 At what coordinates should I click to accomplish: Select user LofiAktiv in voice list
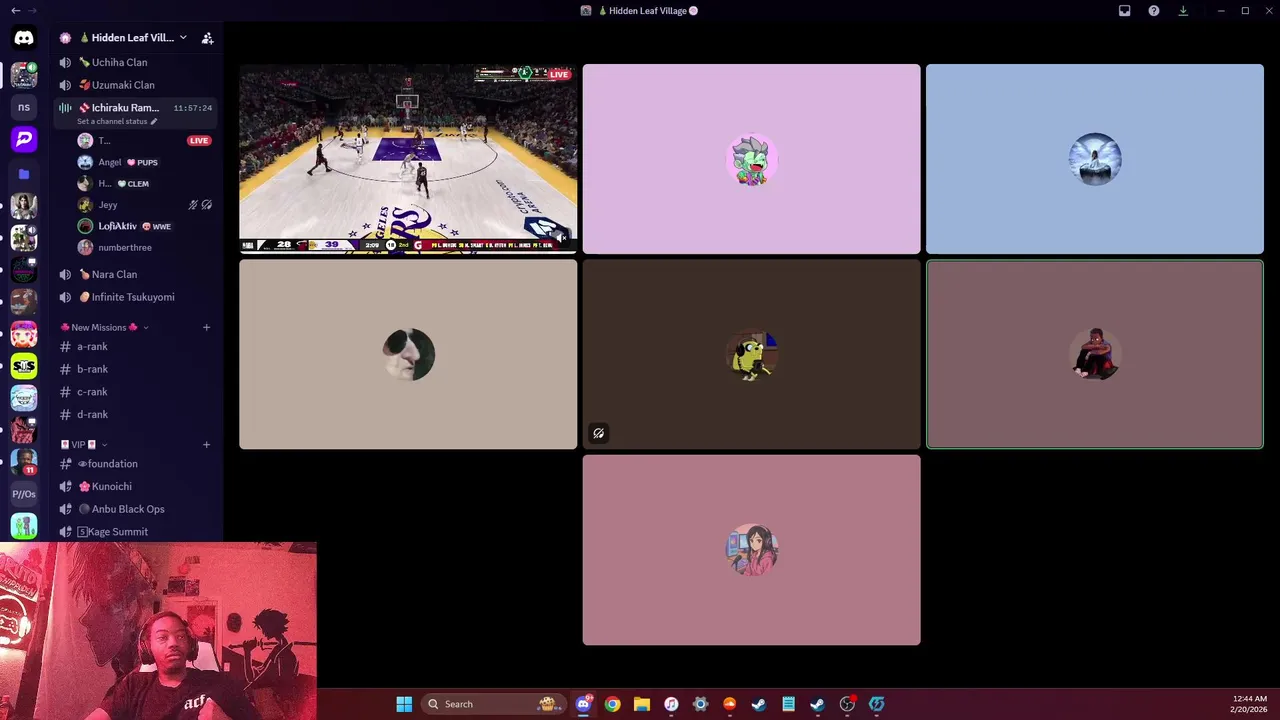(x=144, y=226)
